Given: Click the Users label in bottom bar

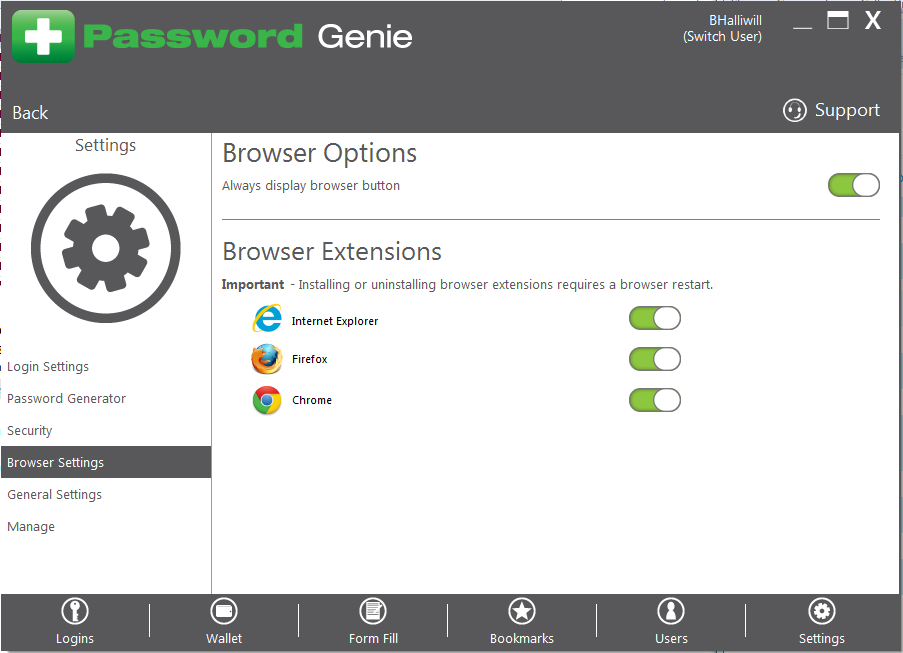Looking at the screenshot, I should (x=671, y=639).
